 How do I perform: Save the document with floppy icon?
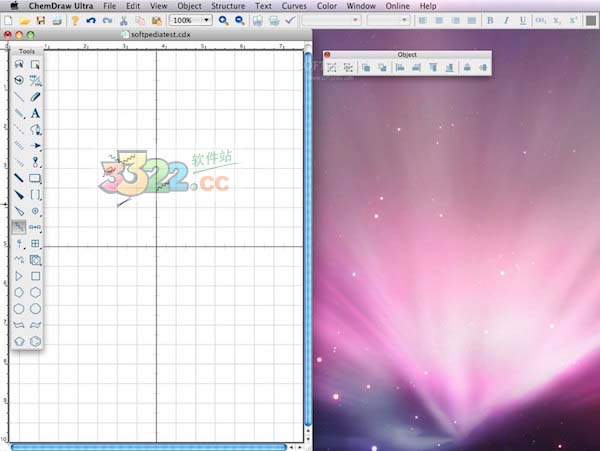click(41, 20)
